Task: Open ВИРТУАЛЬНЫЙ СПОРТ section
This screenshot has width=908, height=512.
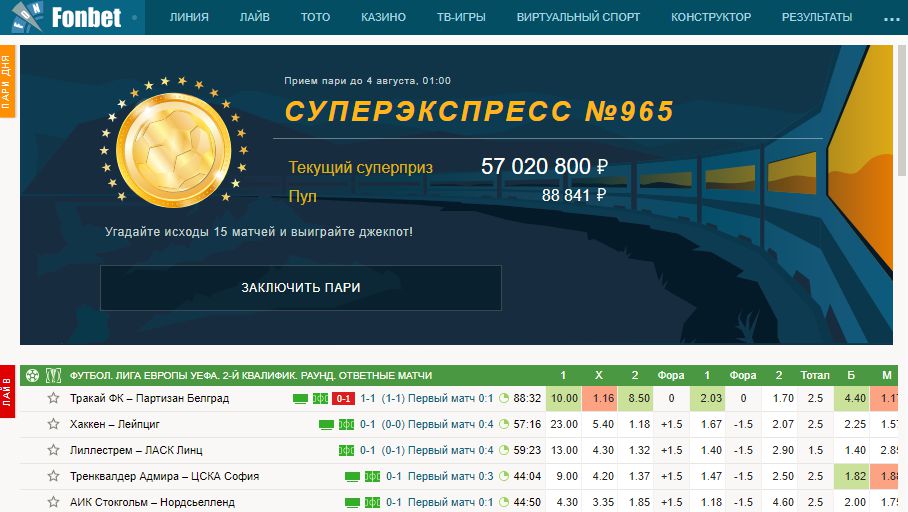Action: [x=578, y=17]
